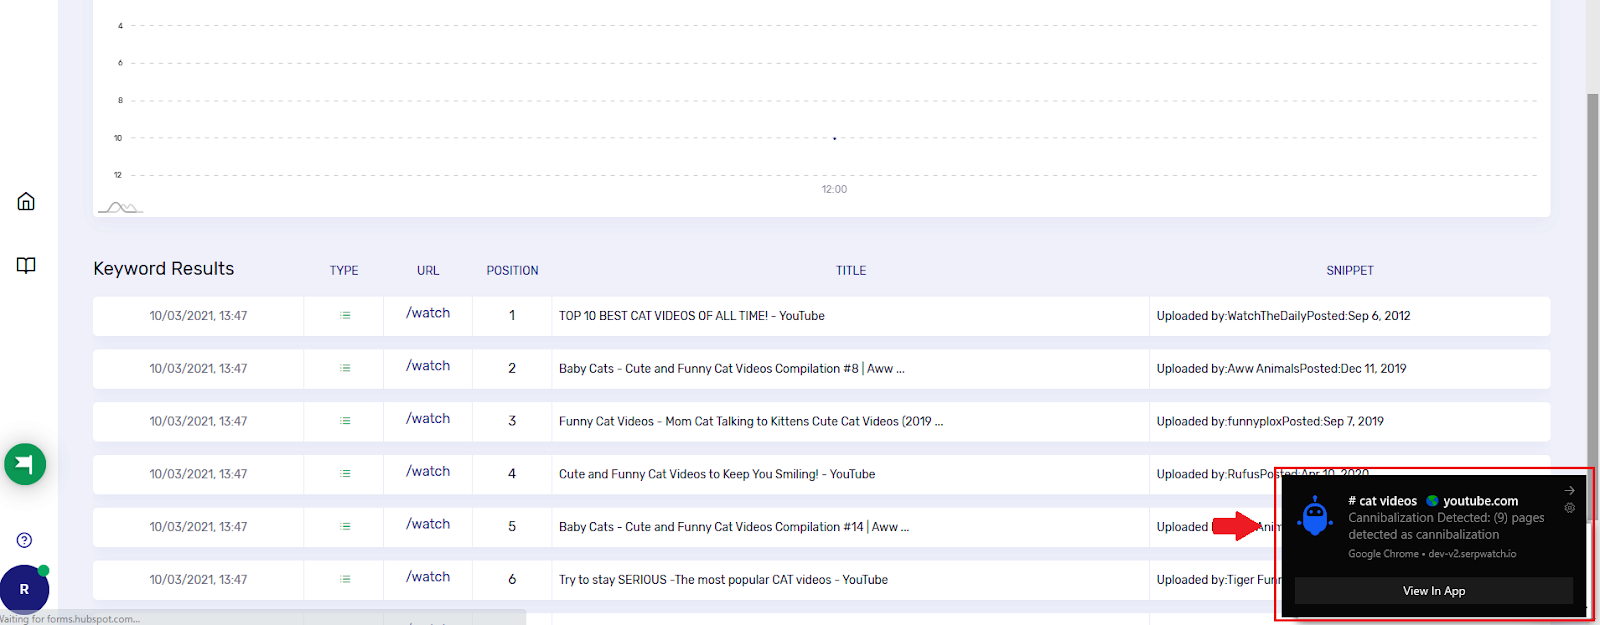The height and width of the screenshot is (625, 1600).
Task: Open the user avatar labeled R
Action: (24, 589)
